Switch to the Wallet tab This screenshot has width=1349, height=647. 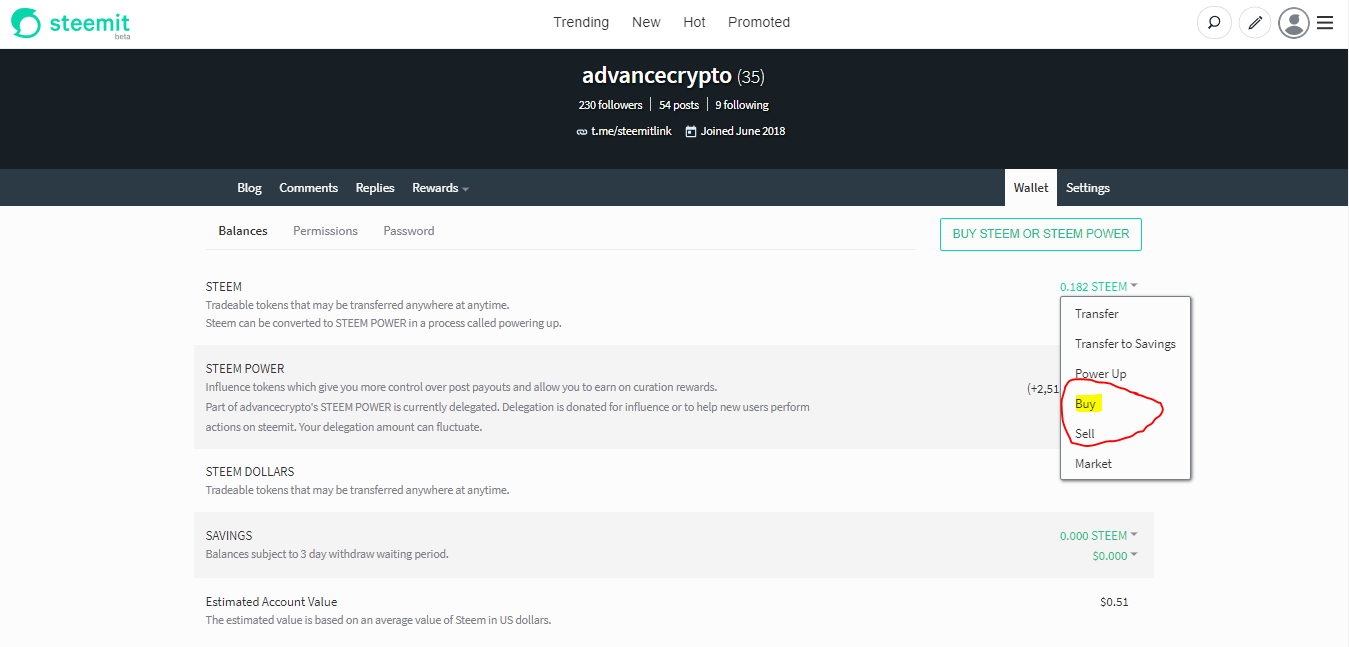pyautogui.click(x=1031, y=188)
